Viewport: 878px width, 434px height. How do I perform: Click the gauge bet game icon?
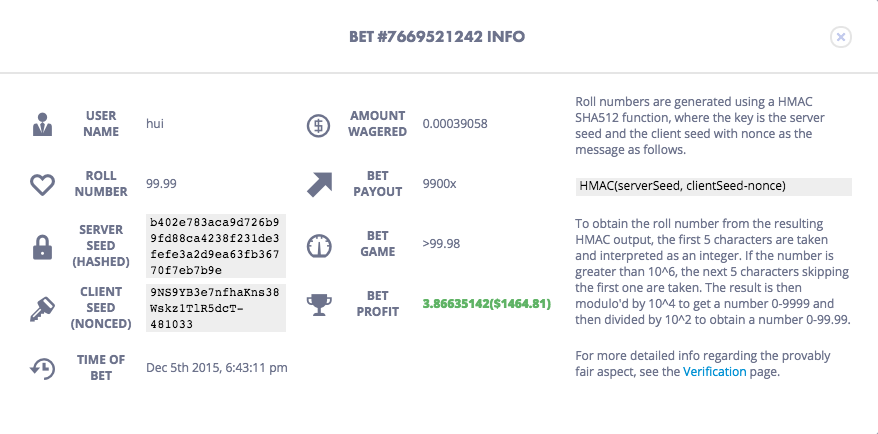point(319,245)
